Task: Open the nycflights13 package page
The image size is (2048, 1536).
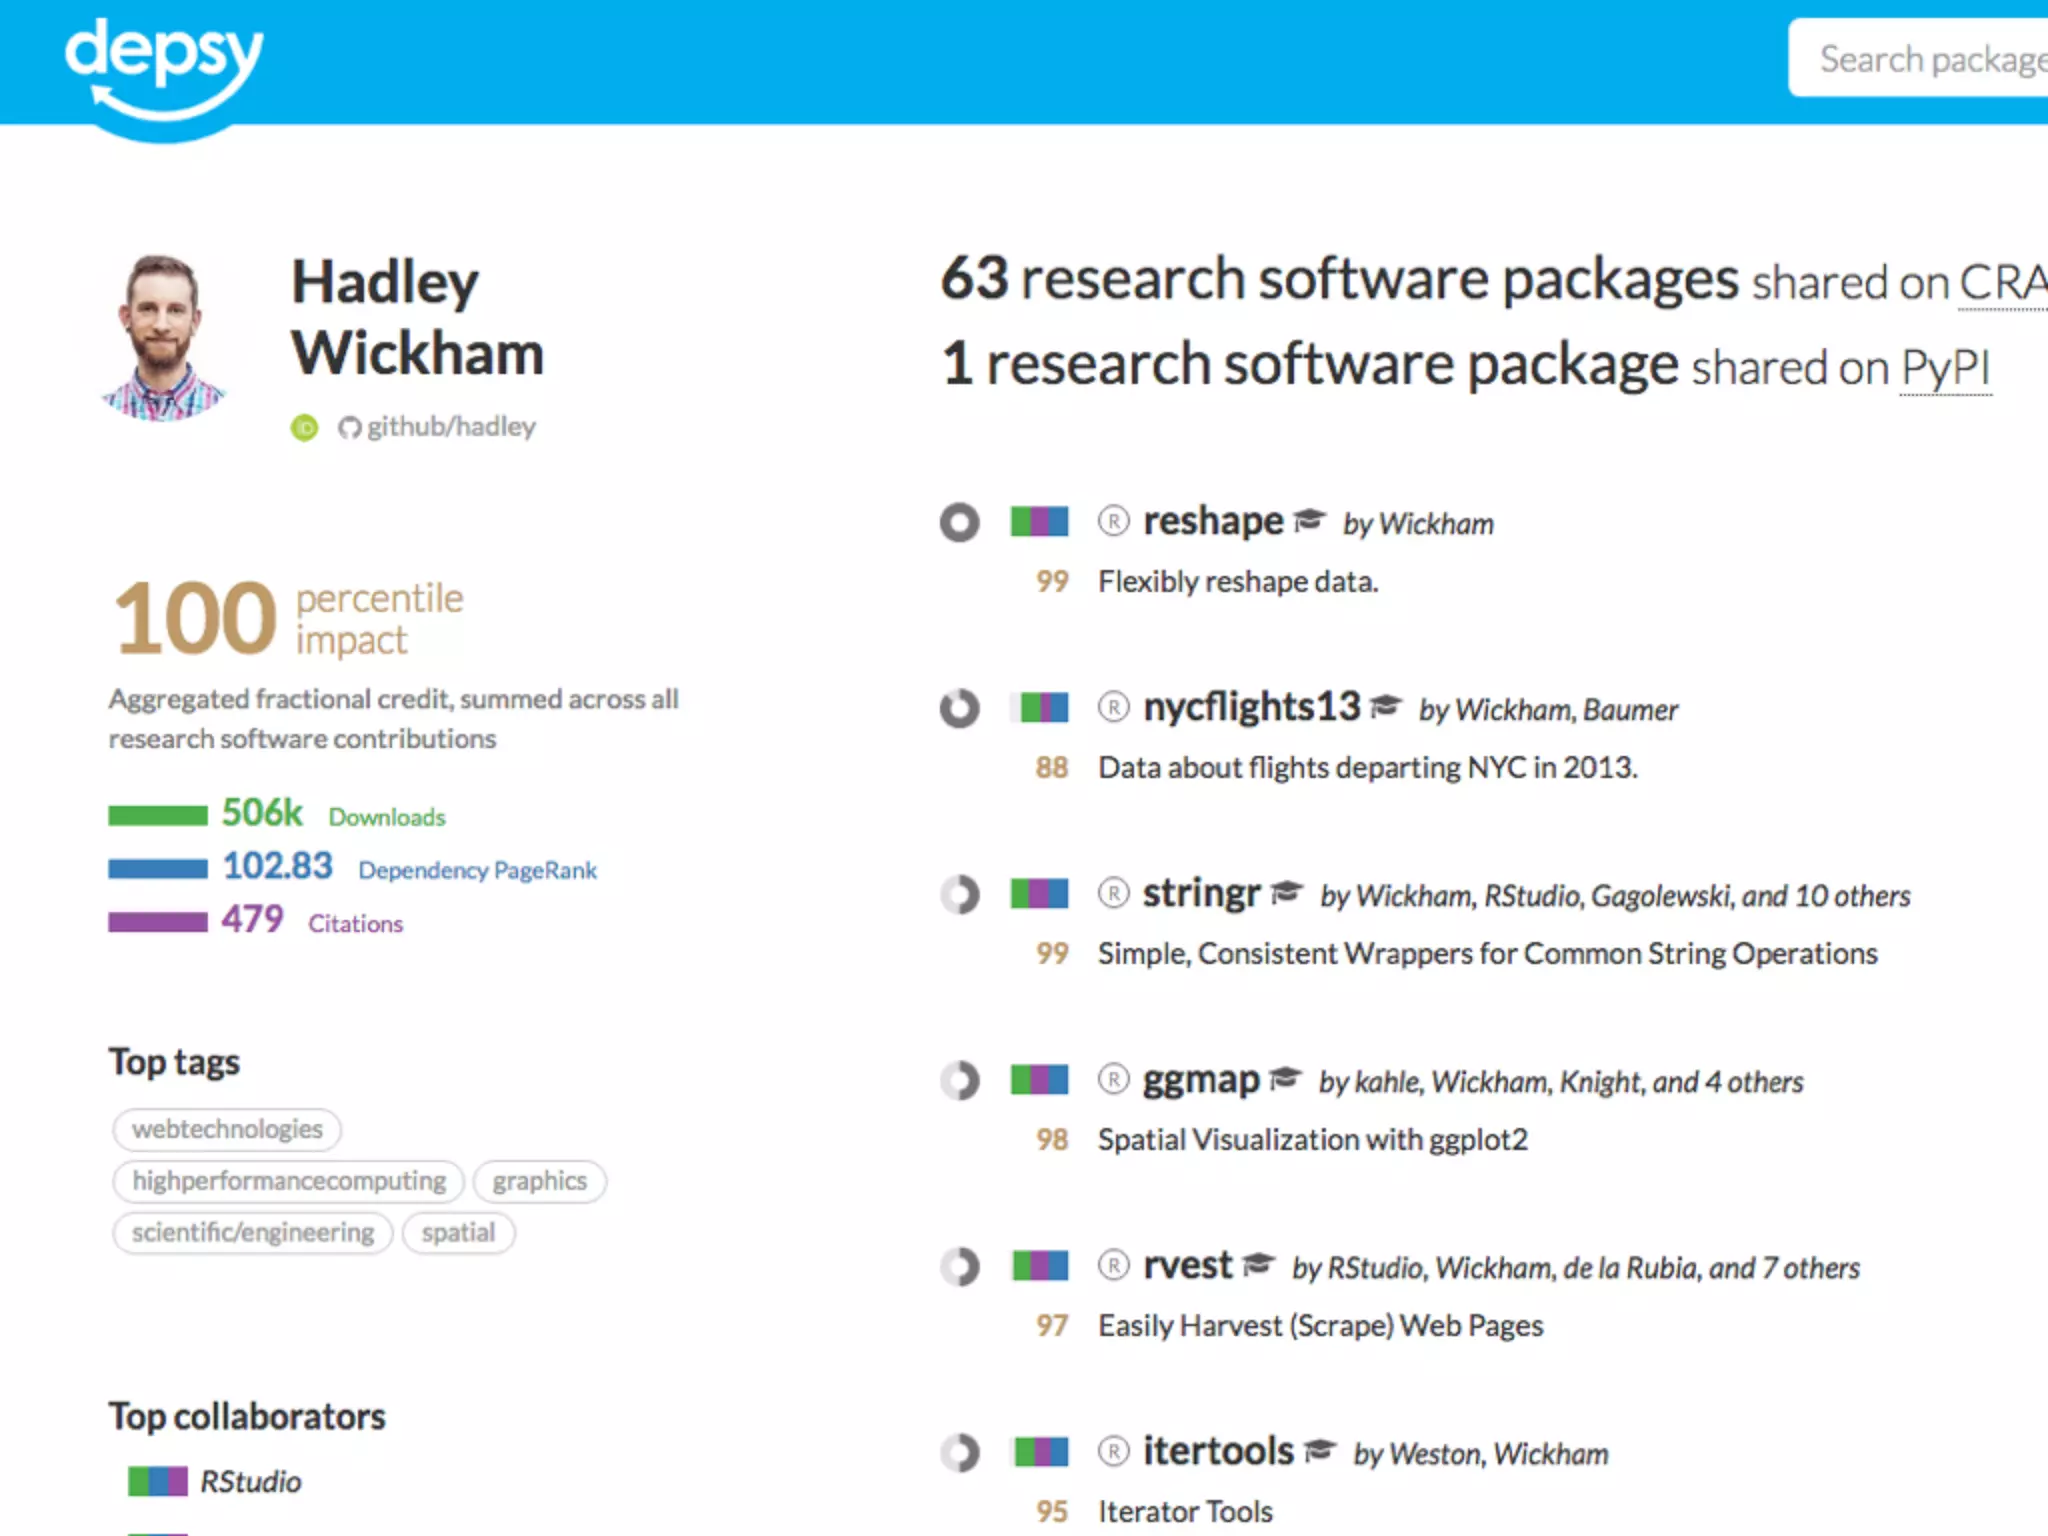Action: pyautogui.click(x=1251, y=707)
